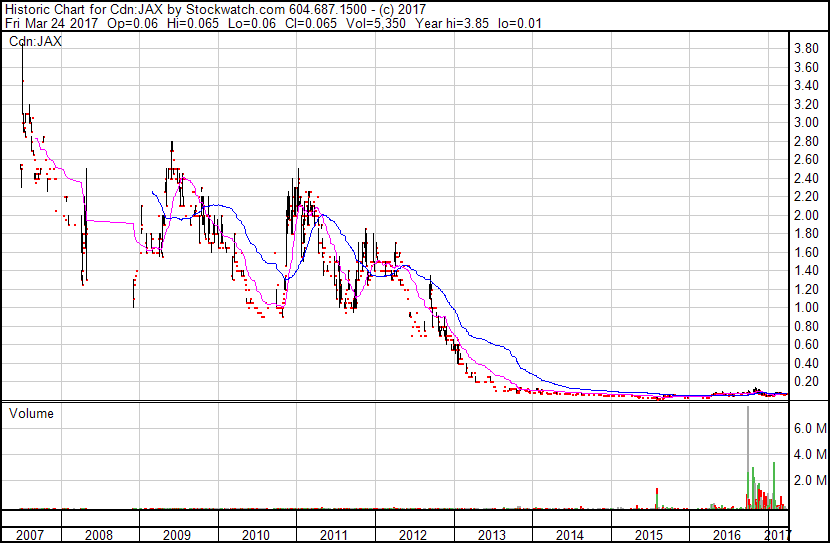This screenshot has width=830, height=543.
Task: Select the 2013 year marker on the time axis
Action: pos(491,535)
